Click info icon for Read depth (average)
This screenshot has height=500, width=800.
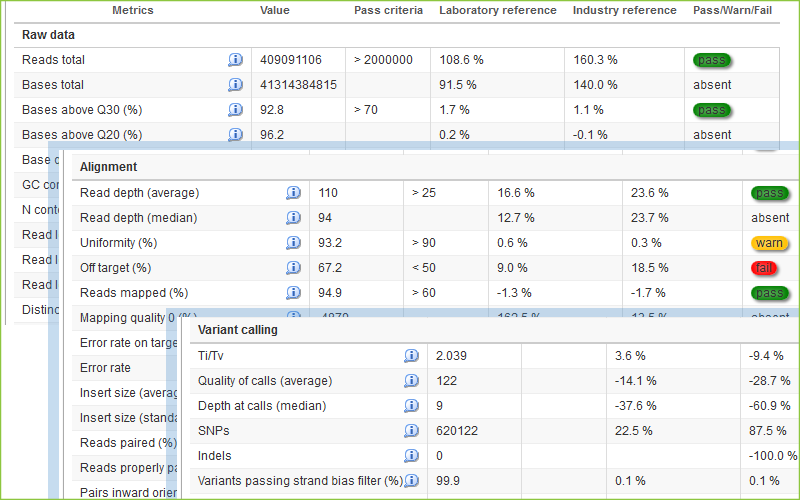(x=293, y=193)
